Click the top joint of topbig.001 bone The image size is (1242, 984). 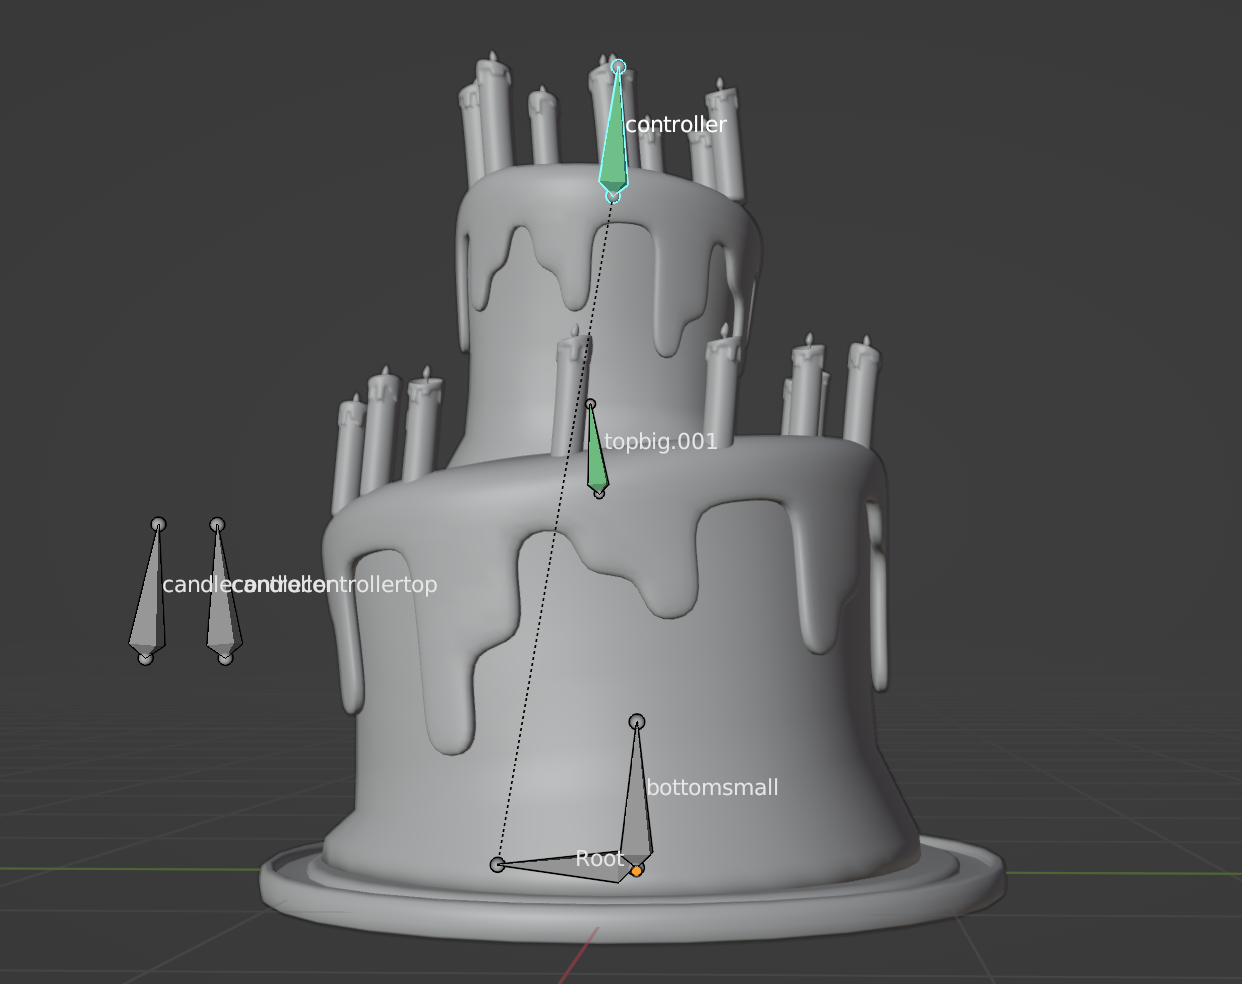coord(590,405)
